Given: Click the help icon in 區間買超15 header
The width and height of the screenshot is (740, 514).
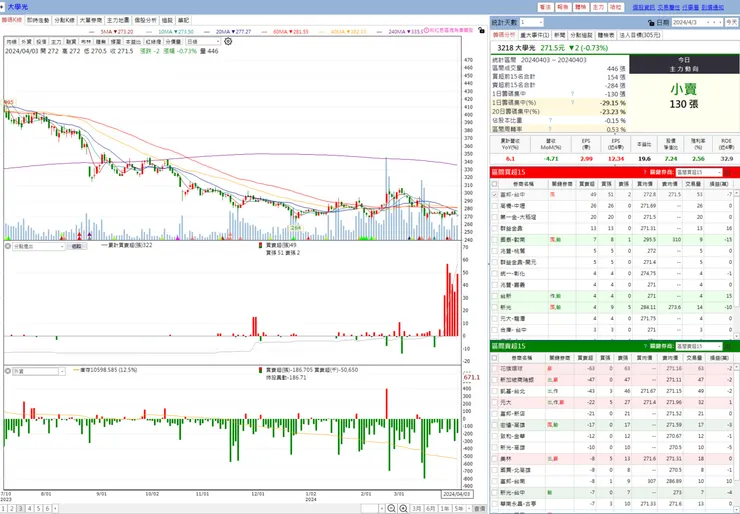Looking at the screenshot, I should point(645,172).
